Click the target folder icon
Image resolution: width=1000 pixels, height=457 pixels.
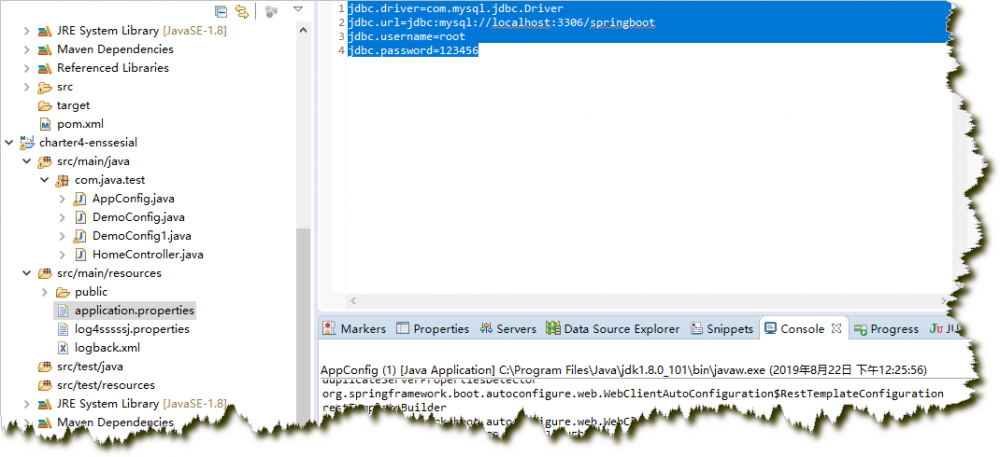click(45, 105)
